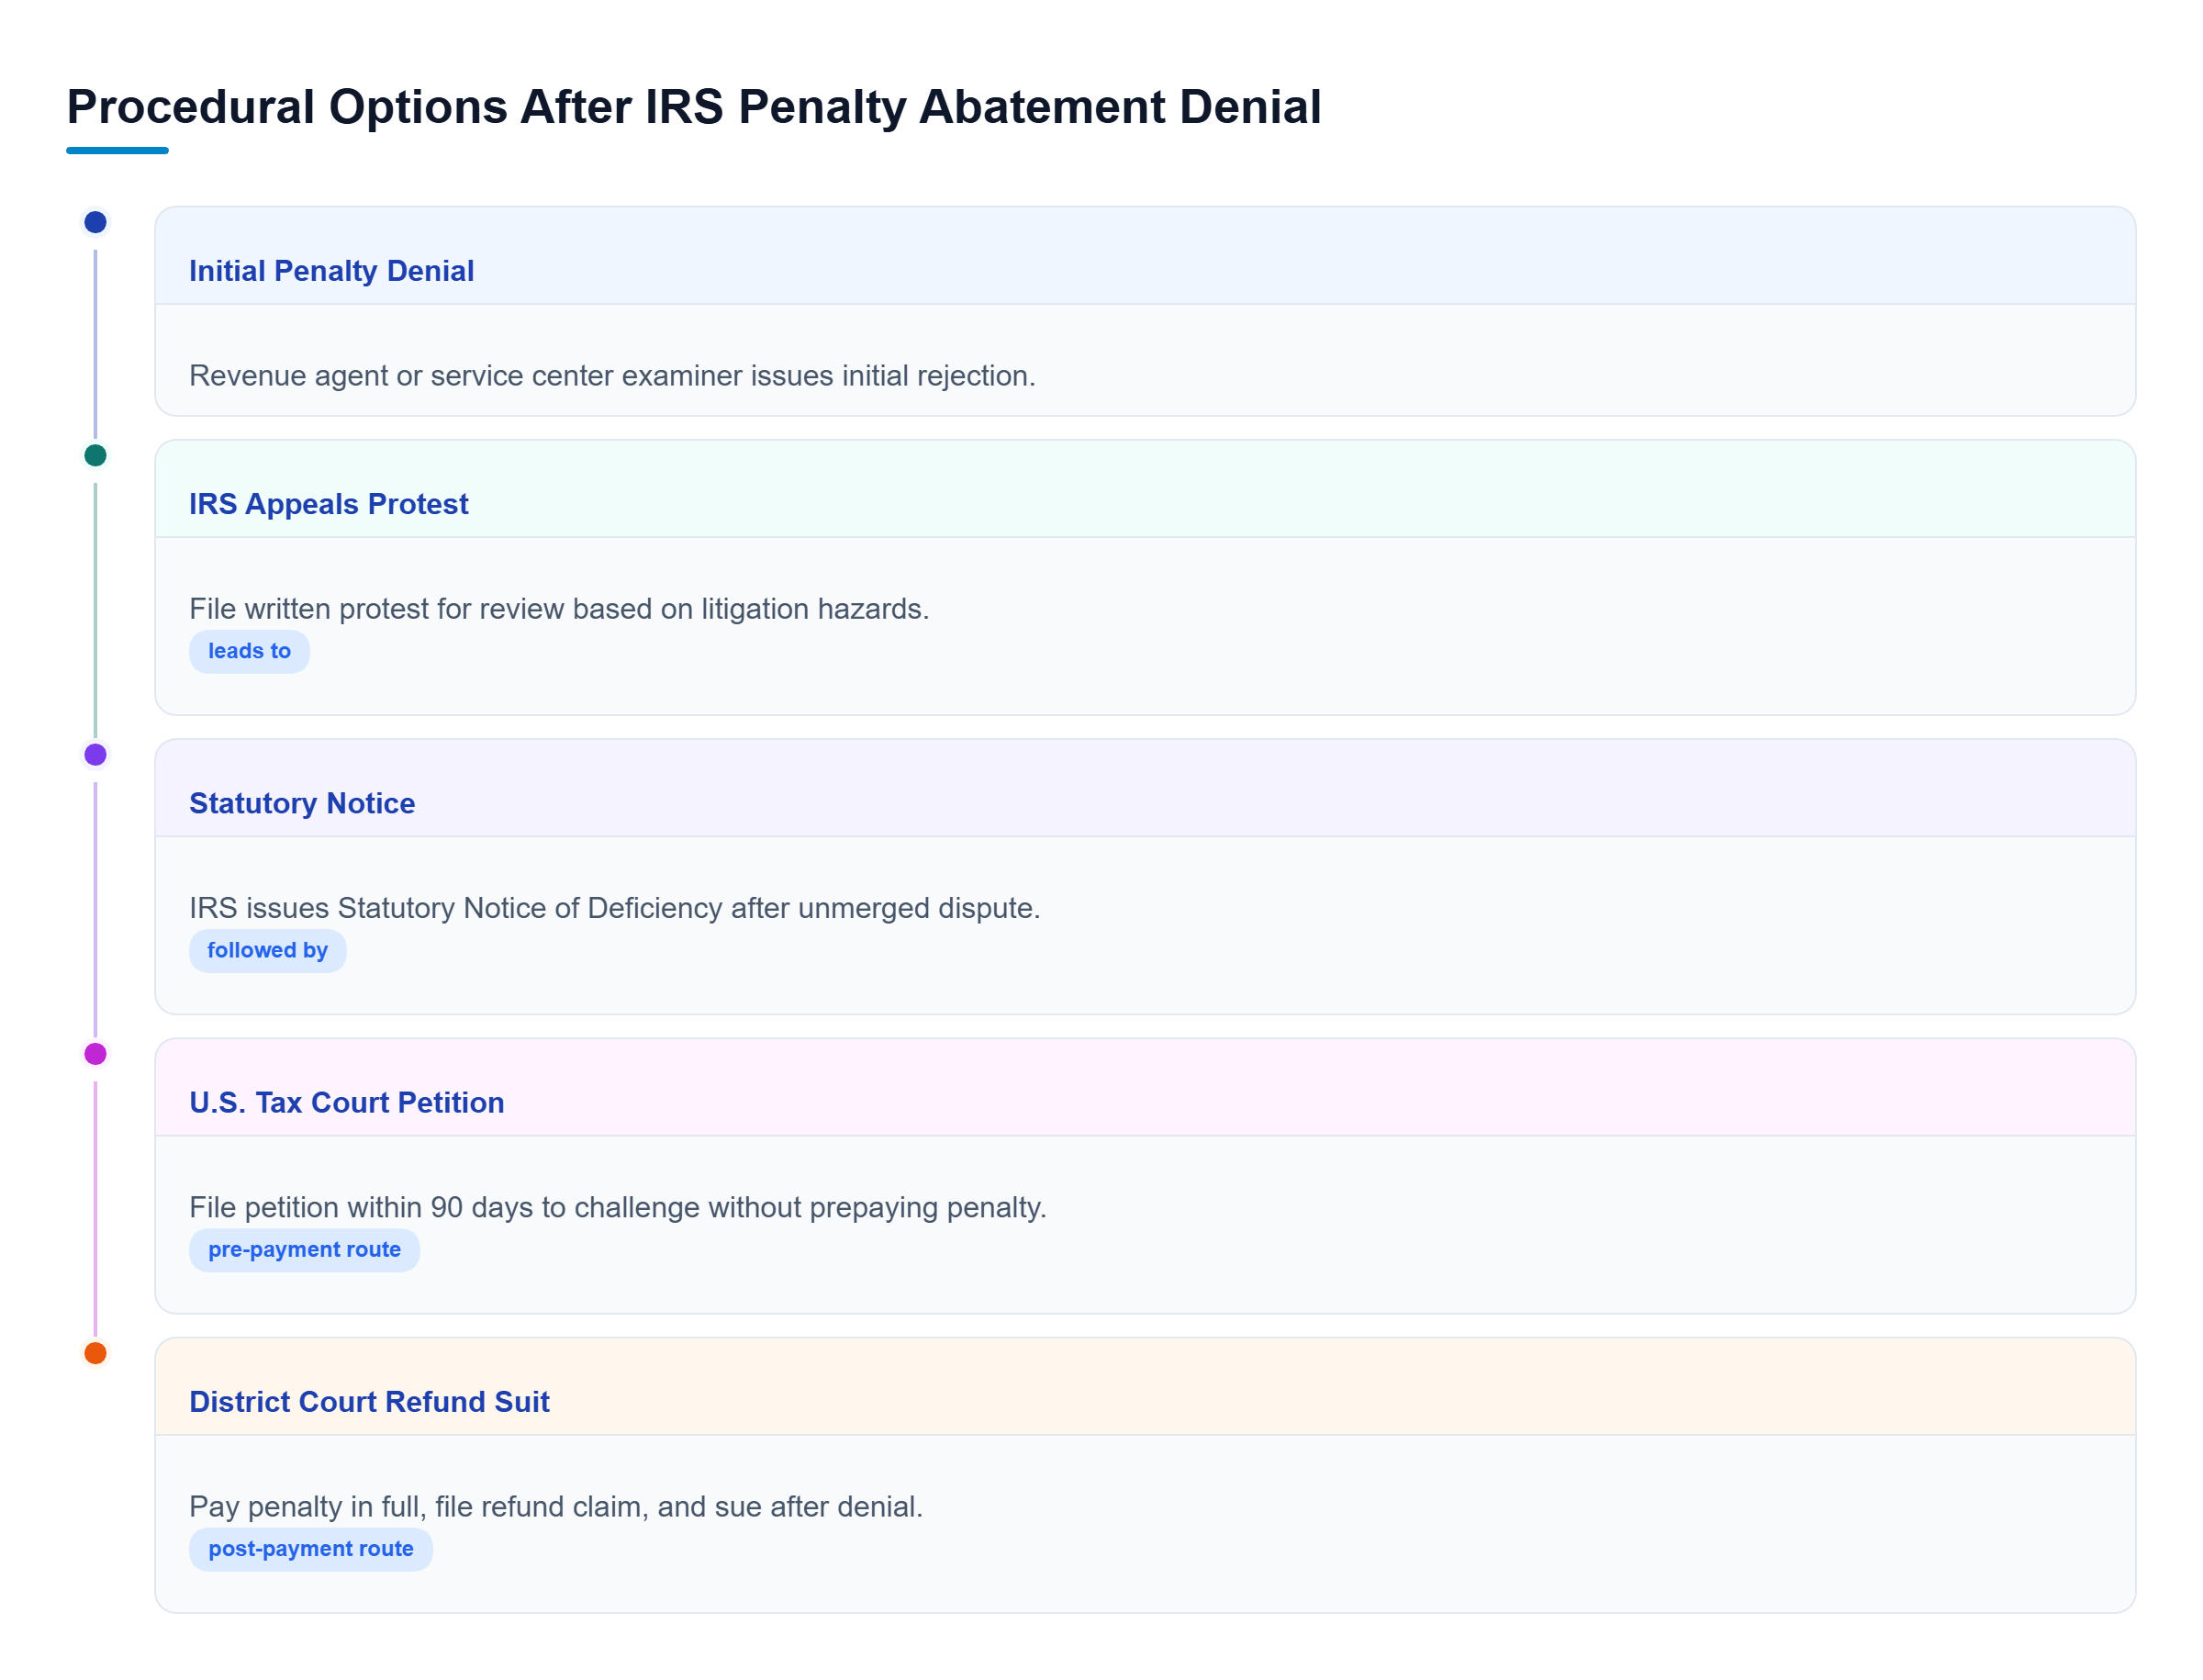
Task: Click the 'post-payment route' badge
Action: point(310,1549)
